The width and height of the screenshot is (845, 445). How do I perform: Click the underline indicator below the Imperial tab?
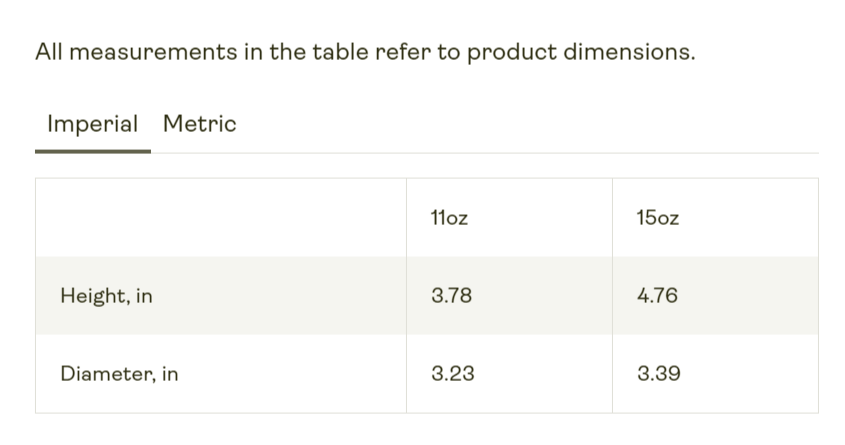click(x=92, y=151)
